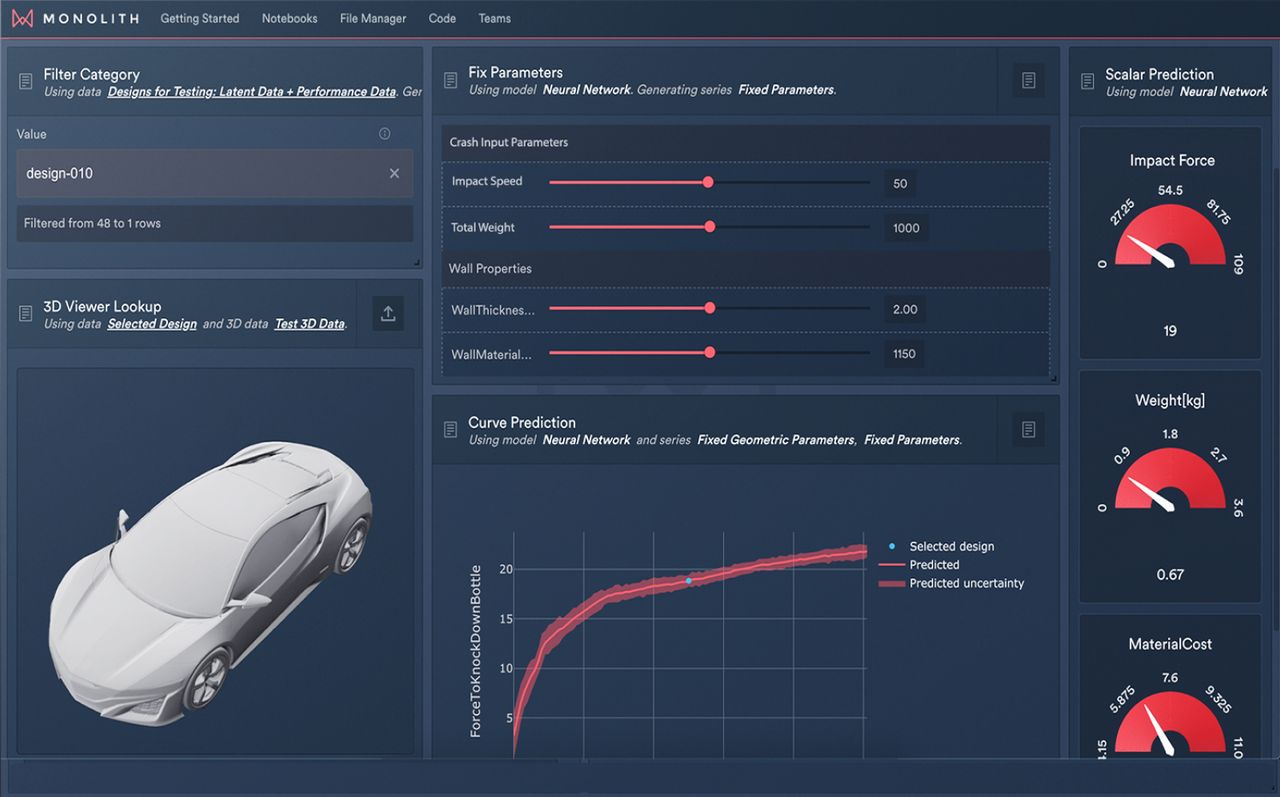Click the info icon next to Value
This screenshot has height=797, width=1280.
[x=384, y=133]
